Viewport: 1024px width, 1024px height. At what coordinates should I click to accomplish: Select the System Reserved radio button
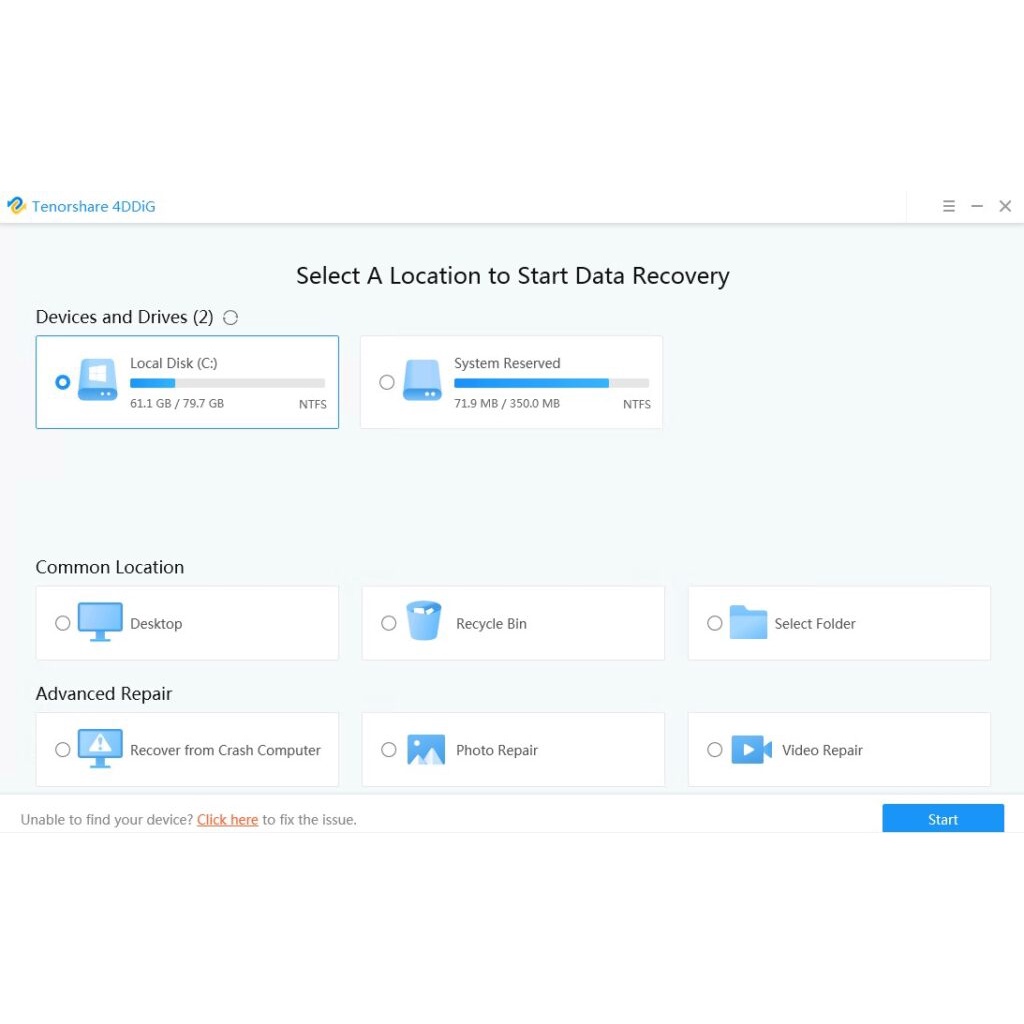(x=387, y=382)
